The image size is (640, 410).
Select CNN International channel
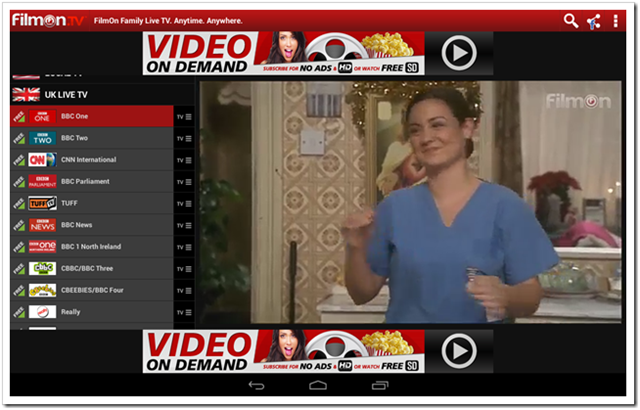click(x=92, y=160)
